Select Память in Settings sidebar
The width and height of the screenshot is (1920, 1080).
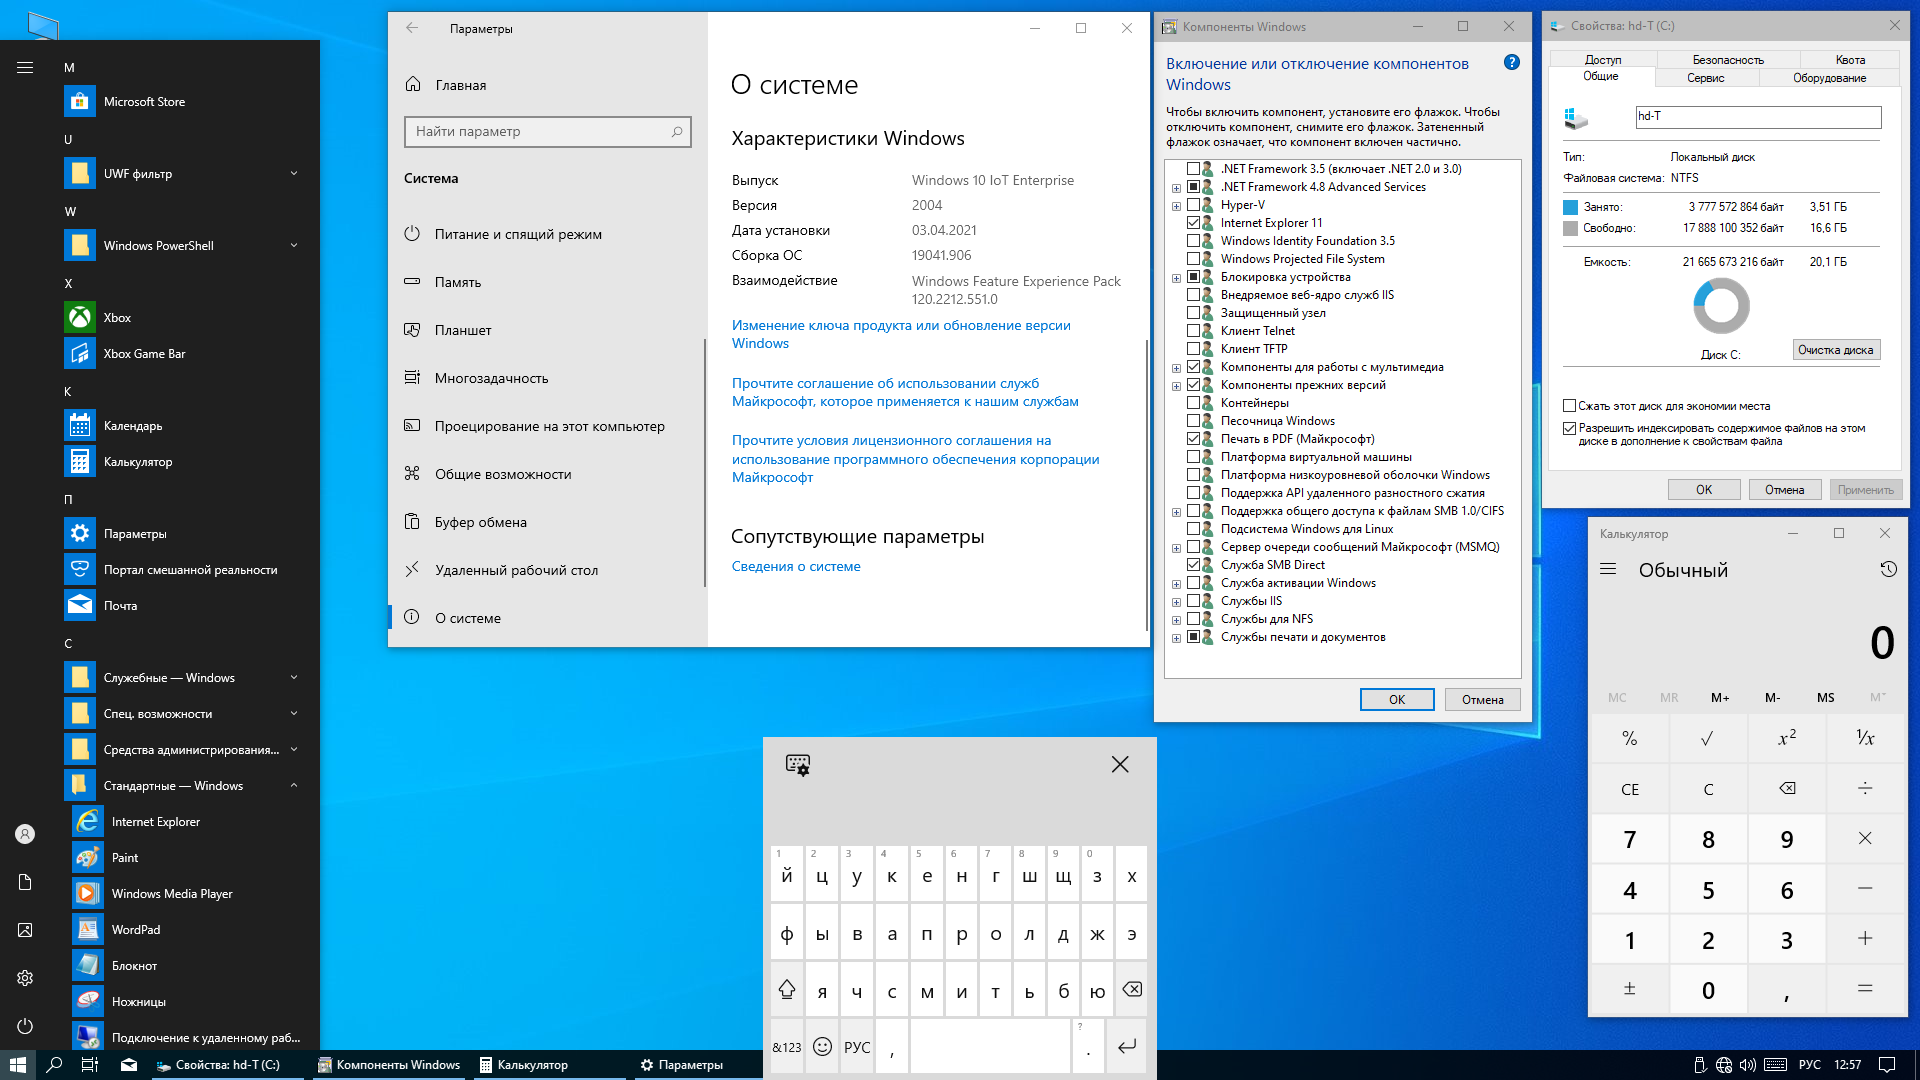pyautogui.click(x=547, y=282)
